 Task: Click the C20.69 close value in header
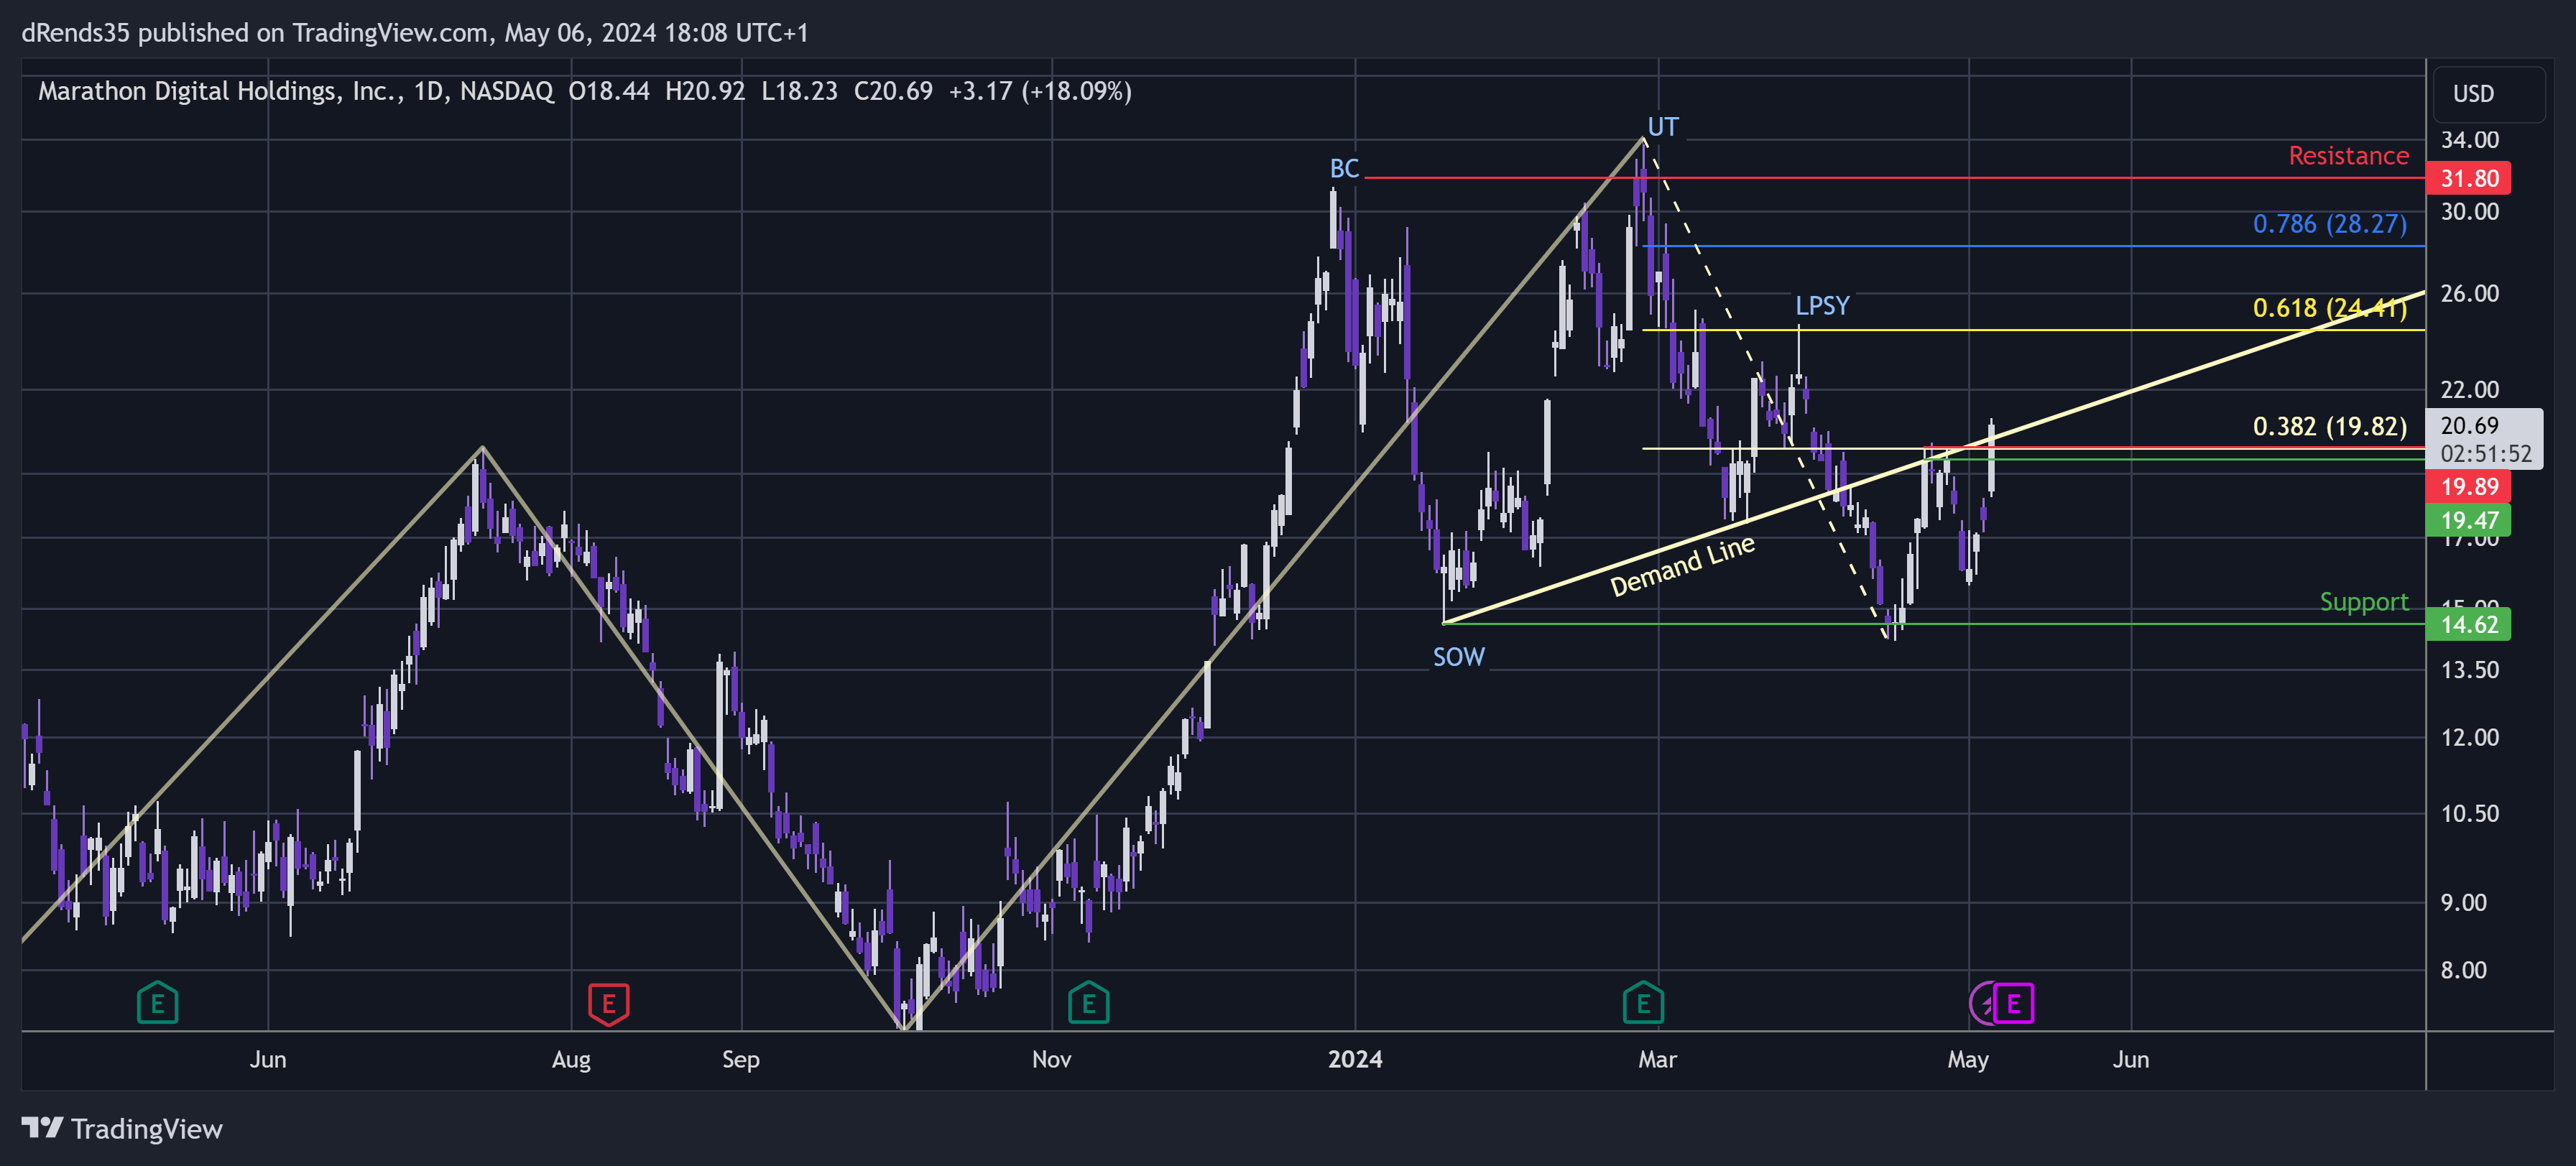[893, 91]
